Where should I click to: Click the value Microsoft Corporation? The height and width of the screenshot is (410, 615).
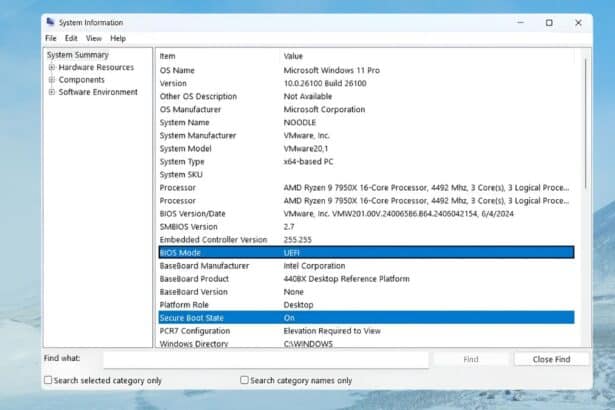(324, 109)
